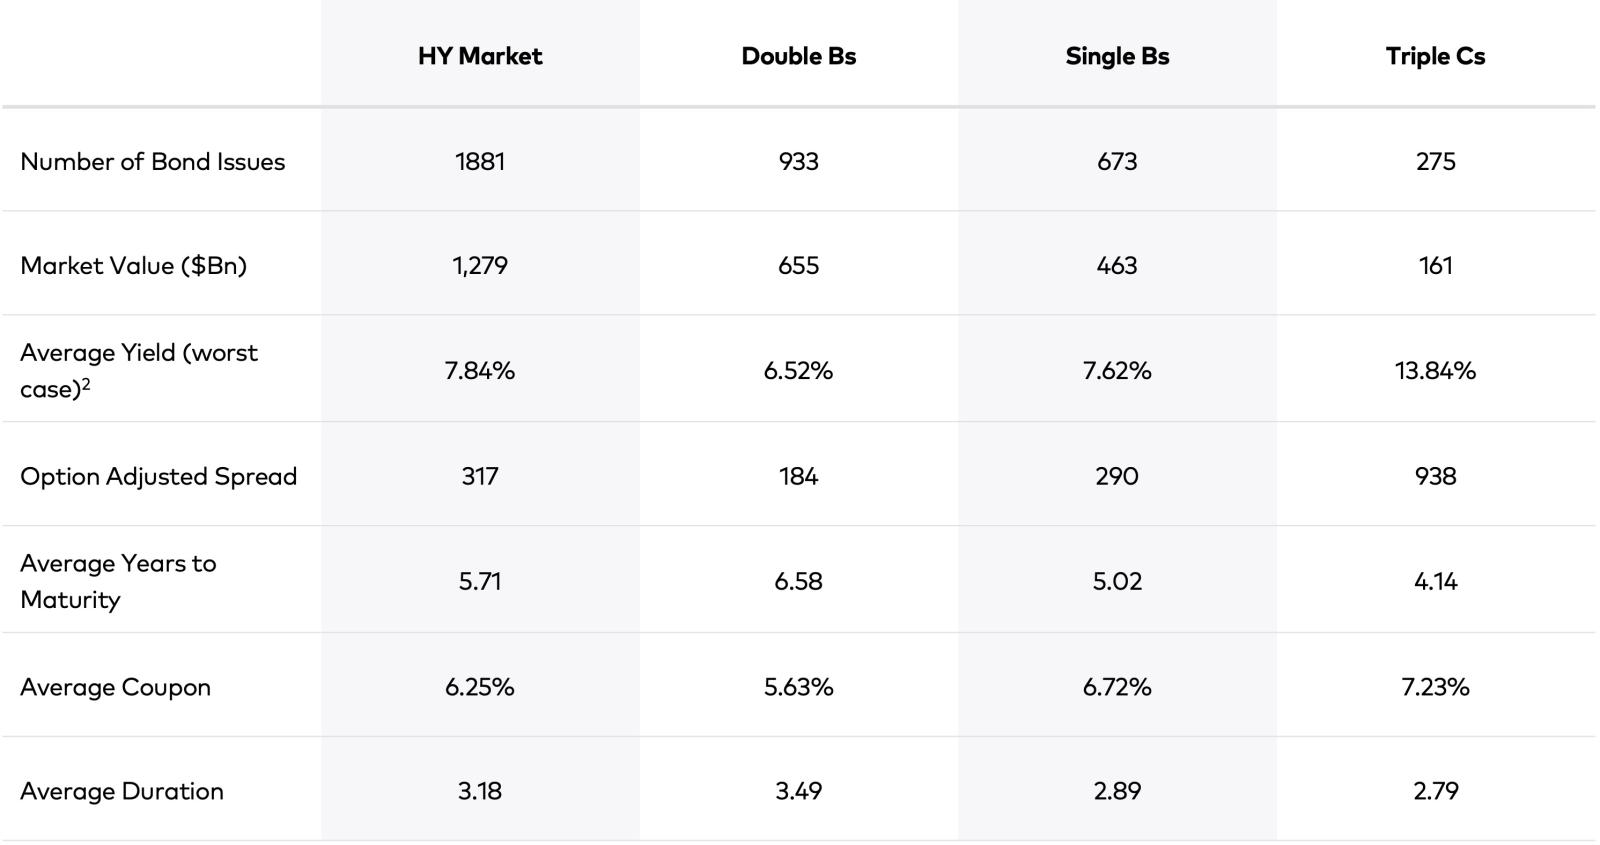Click the 13.84% Triple Cs yield cell
Image resolution: width=1600 pixels, height=845 pixels.
tap(1435, 371)
